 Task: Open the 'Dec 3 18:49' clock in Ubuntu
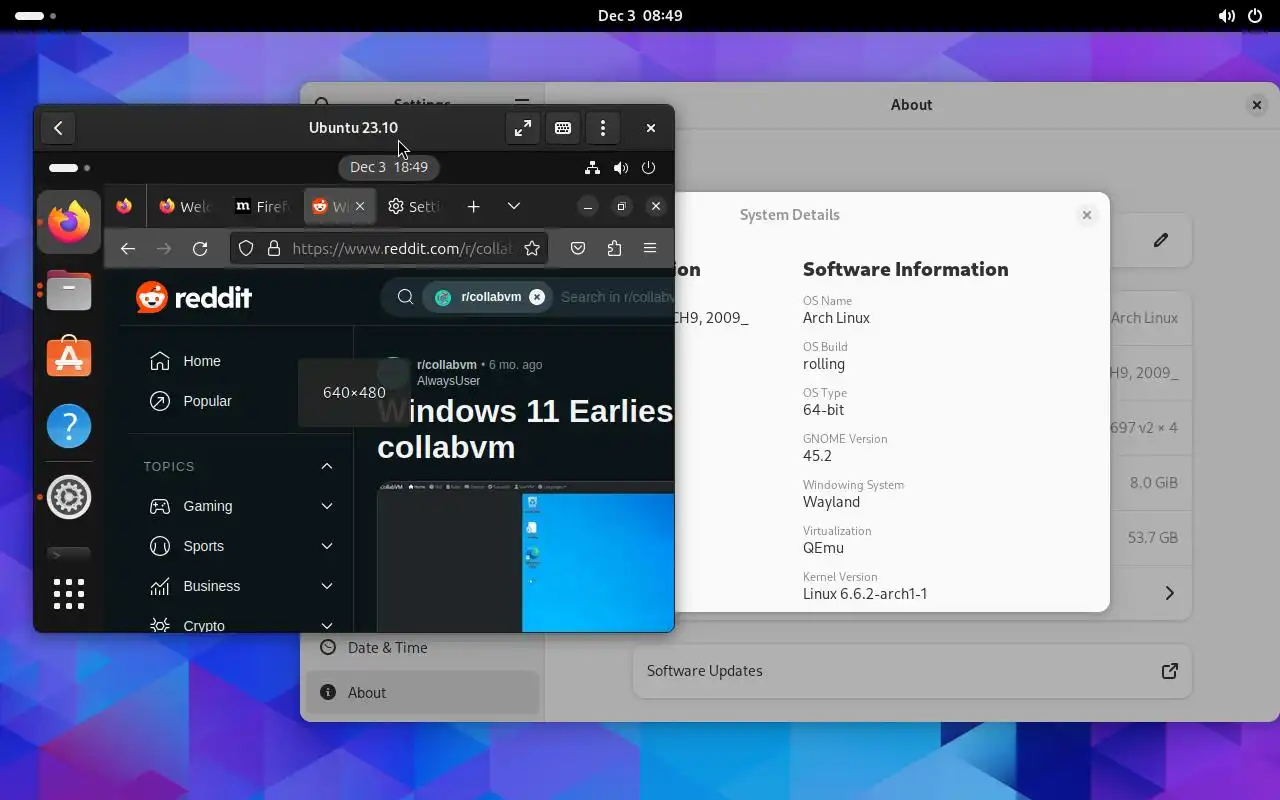tap(389, 168)
